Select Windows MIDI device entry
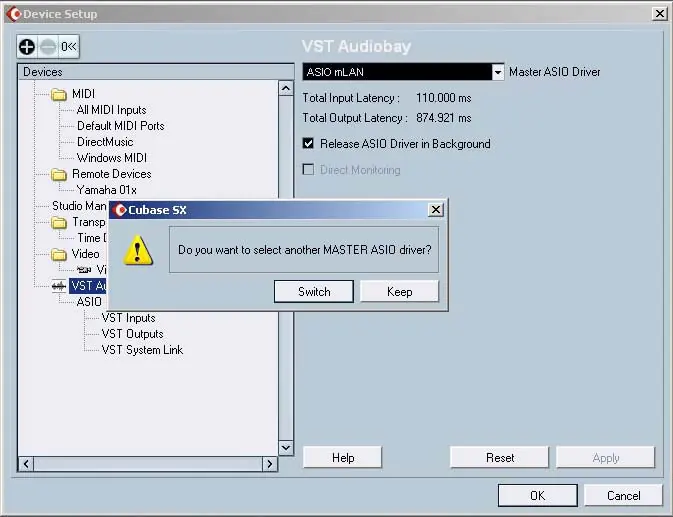The width and height of the screenshot is (673, 517). [x=112, y=158]
